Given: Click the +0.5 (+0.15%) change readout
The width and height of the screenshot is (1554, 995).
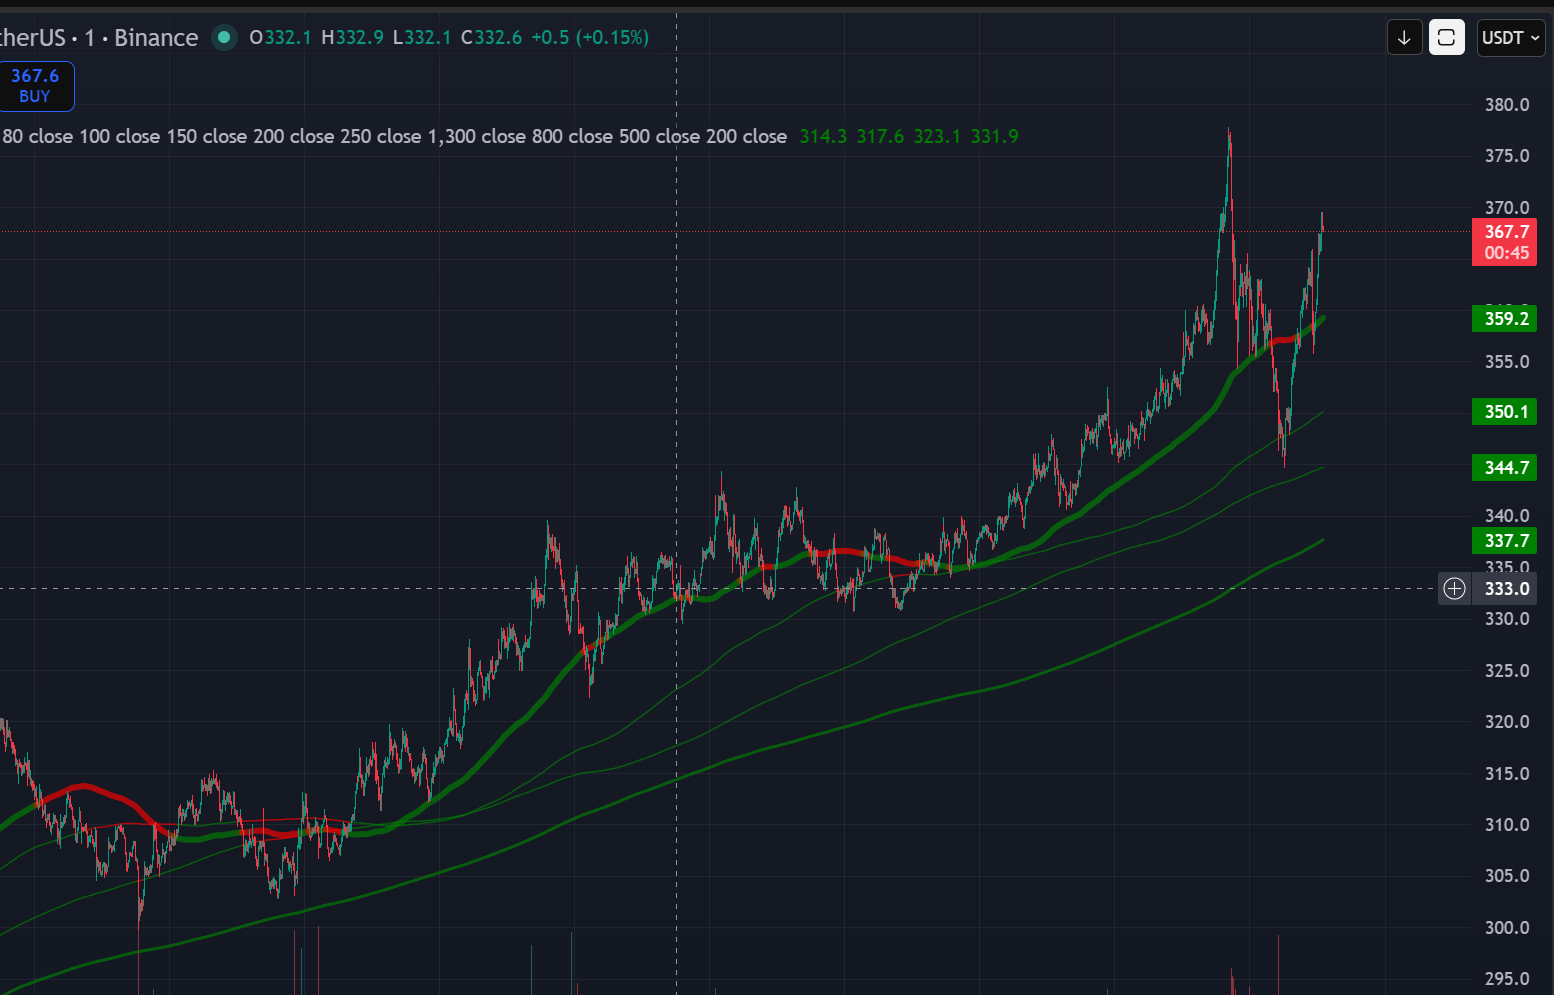Looking at the screenshot, I should point(589,38).
